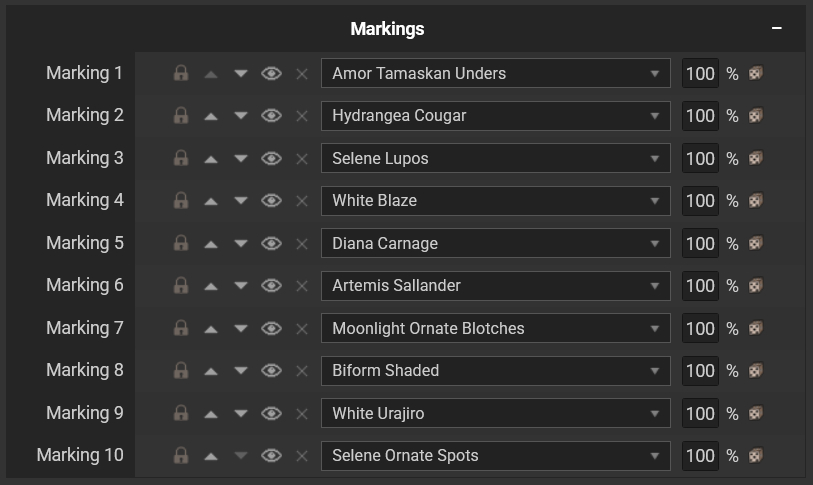
Task: Randomize opacity dice for Diana Carnage
Action: pyautogui.click(x=756, y=243)
